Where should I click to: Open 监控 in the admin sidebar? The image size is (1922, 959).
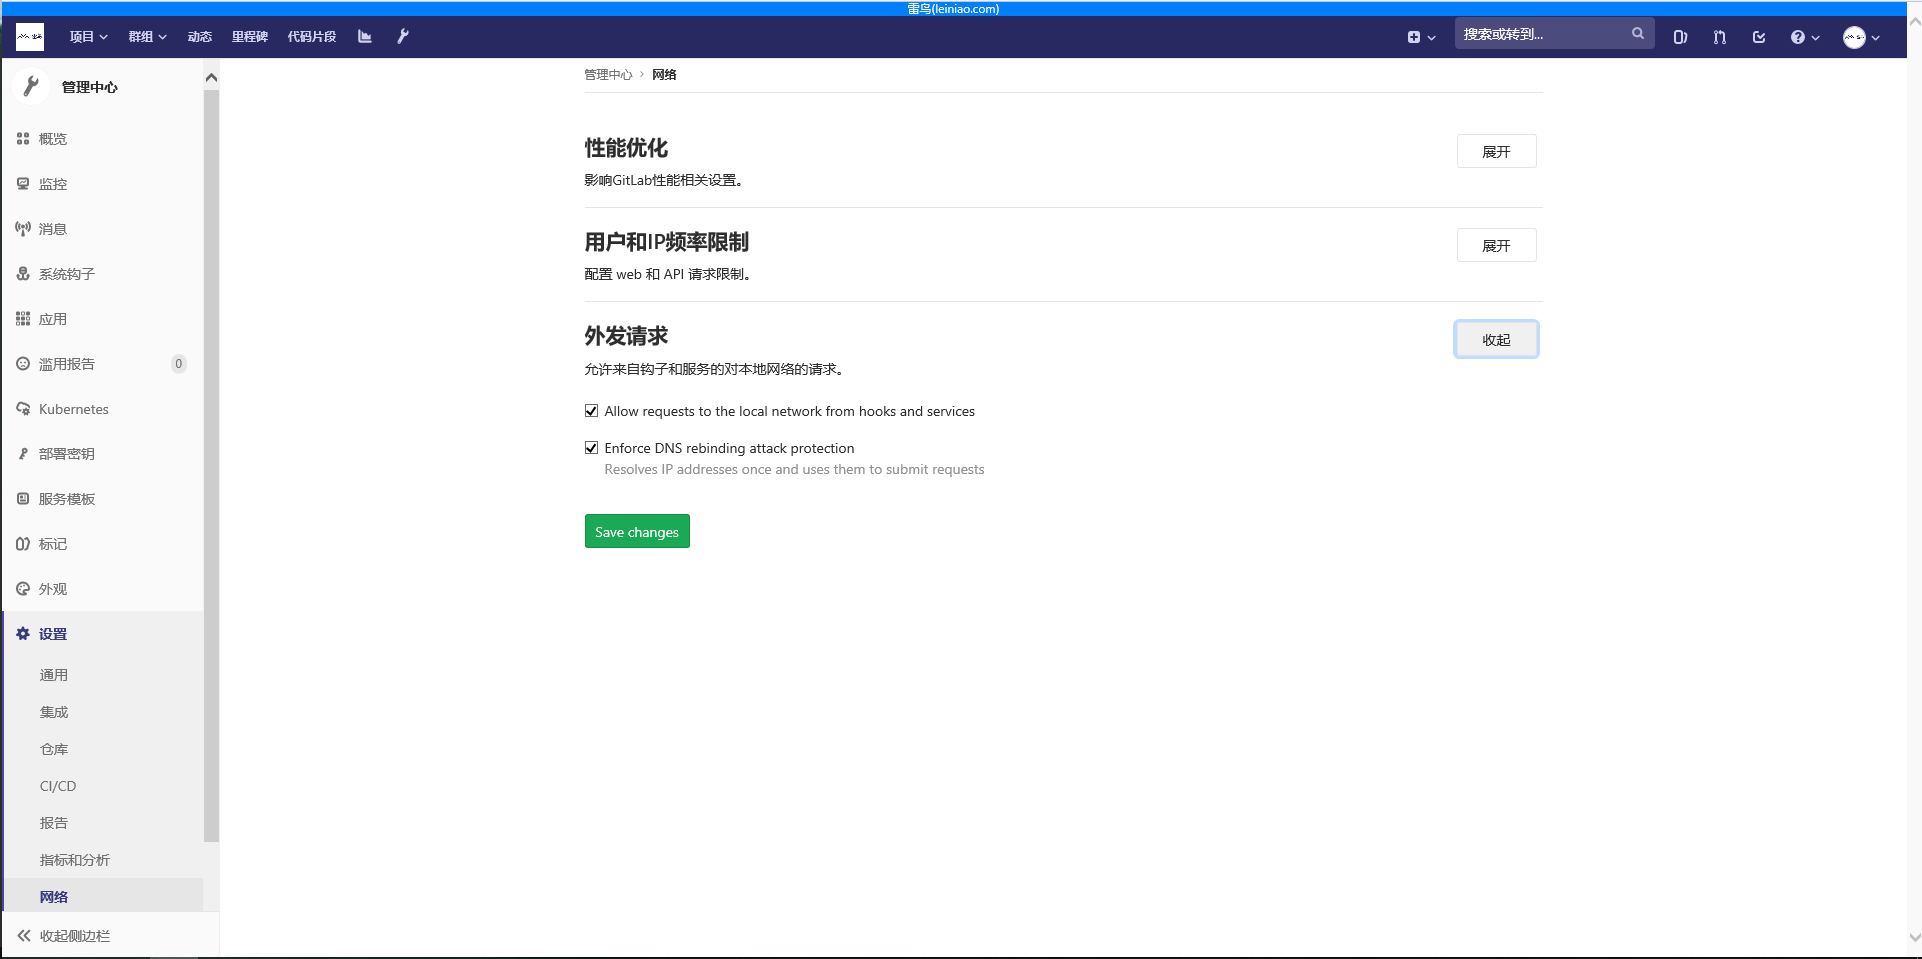(x=53, y=184)
